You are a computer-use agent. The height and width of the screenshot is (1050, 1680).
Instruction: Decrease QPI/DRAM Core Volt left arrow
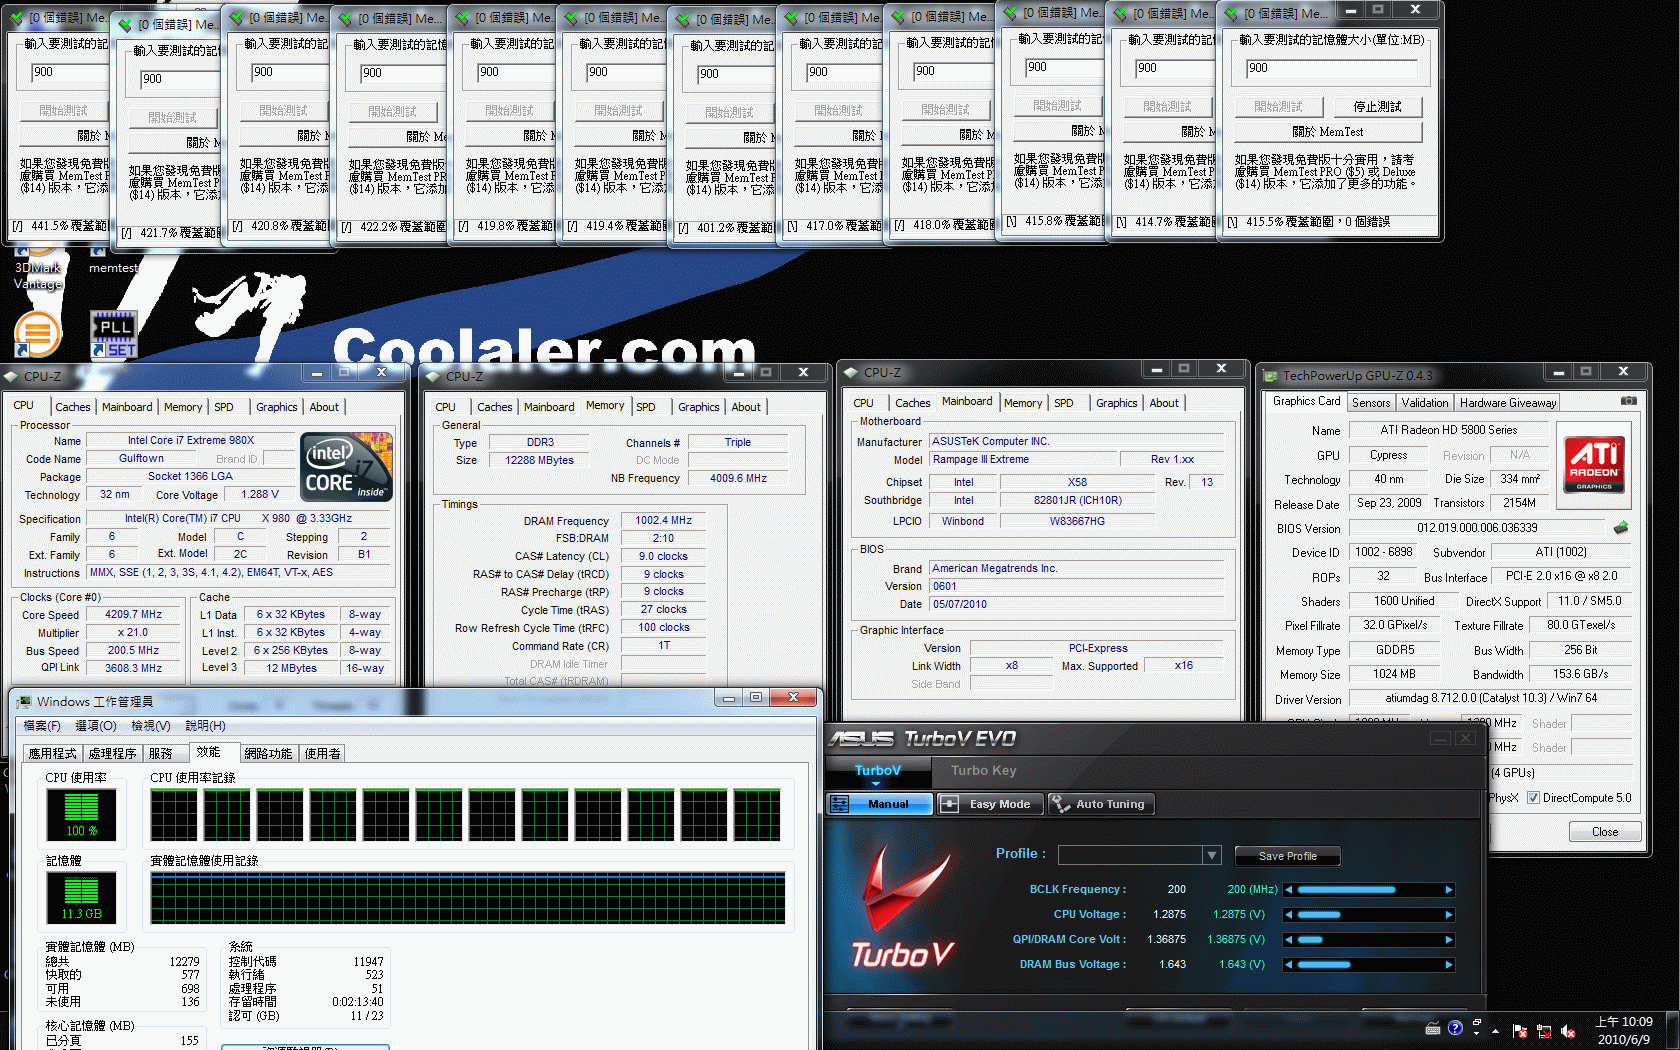pyautogui.click(x=1289, y=939)
